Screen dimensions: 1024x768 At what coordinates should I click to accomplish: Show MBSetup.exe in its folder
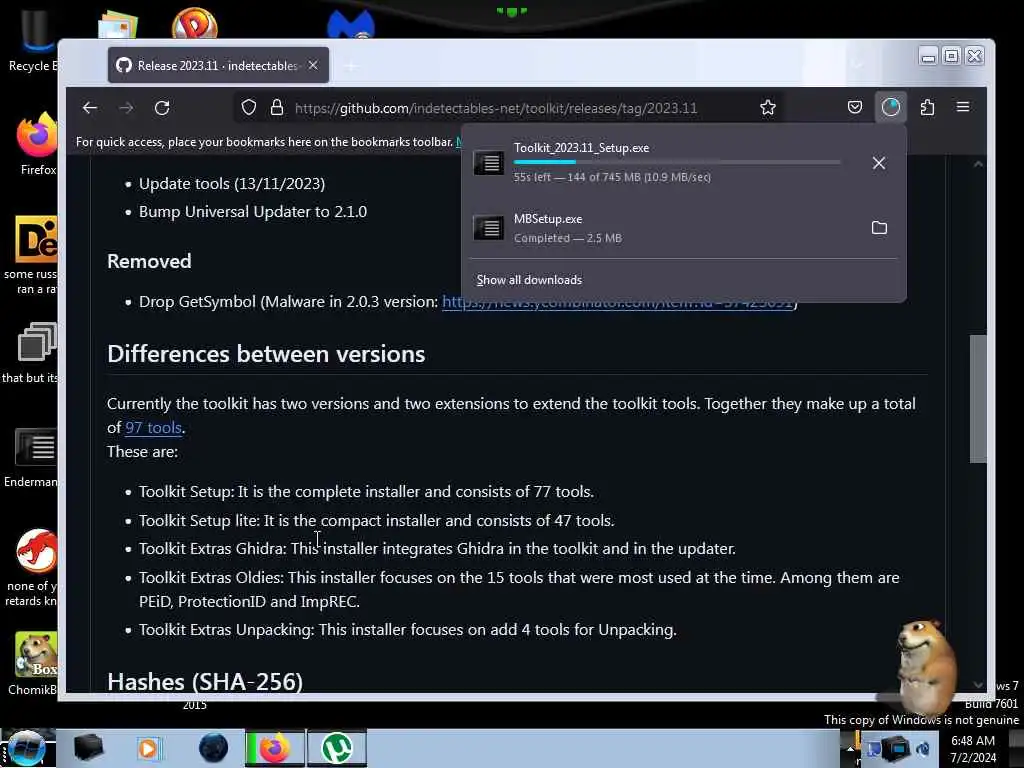[x=879, y=228]
